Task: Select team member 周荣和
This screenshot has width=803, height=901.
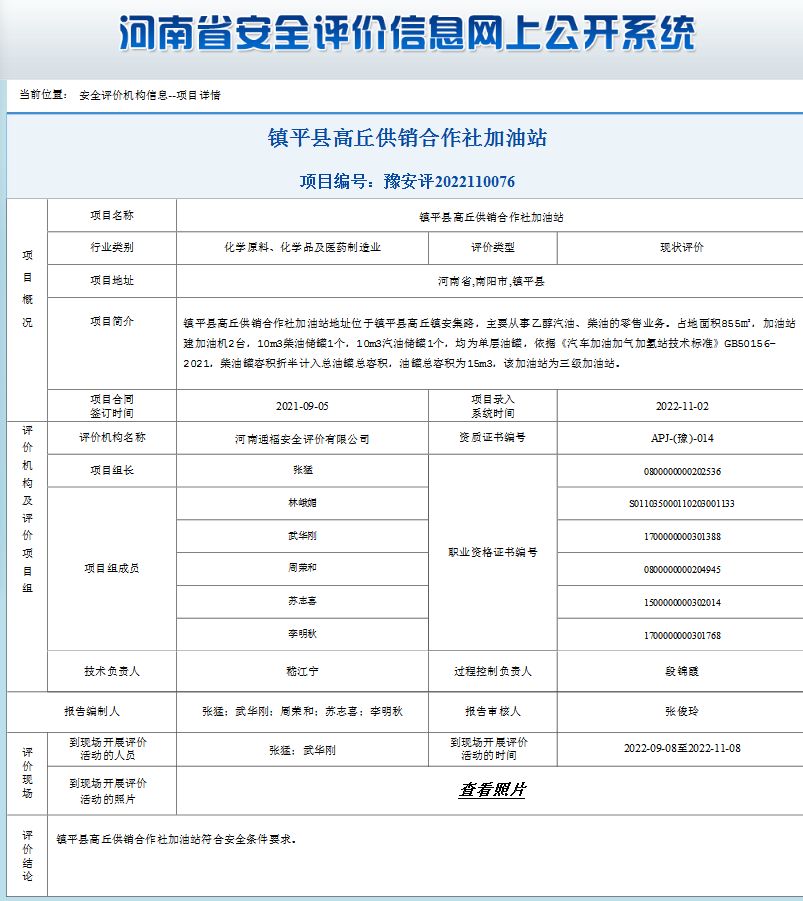Action: pos(302,568)
